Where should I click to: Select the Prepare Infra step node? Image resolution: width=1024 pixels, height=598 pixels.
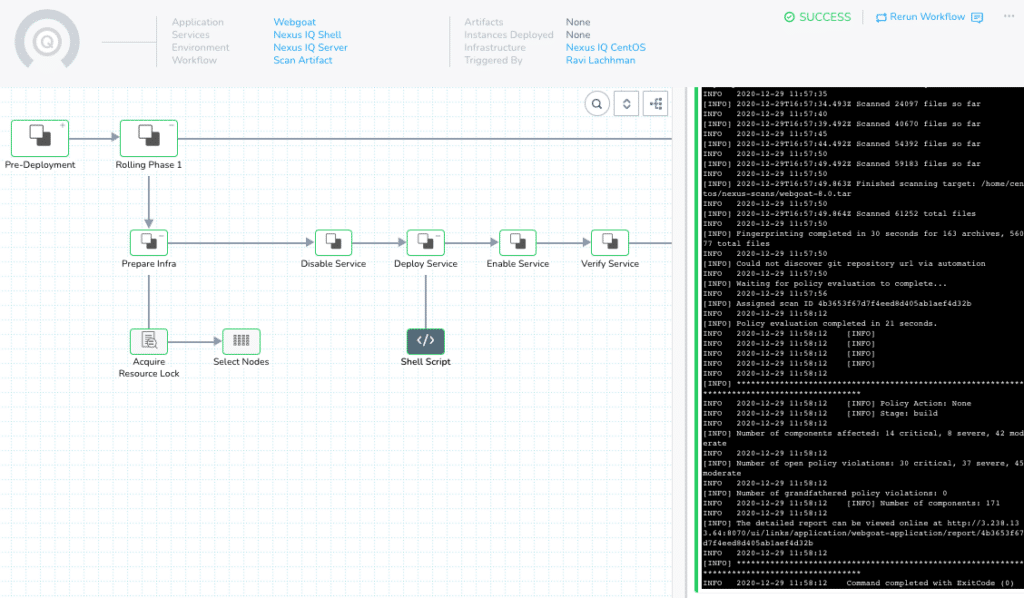149,242
